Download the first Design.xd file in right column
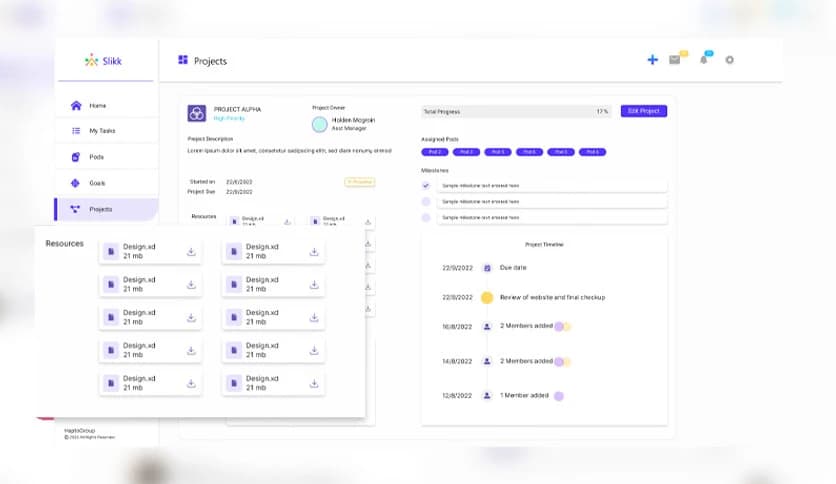The image size is (836, 484). pyautogui.click(x=314, y=252)
